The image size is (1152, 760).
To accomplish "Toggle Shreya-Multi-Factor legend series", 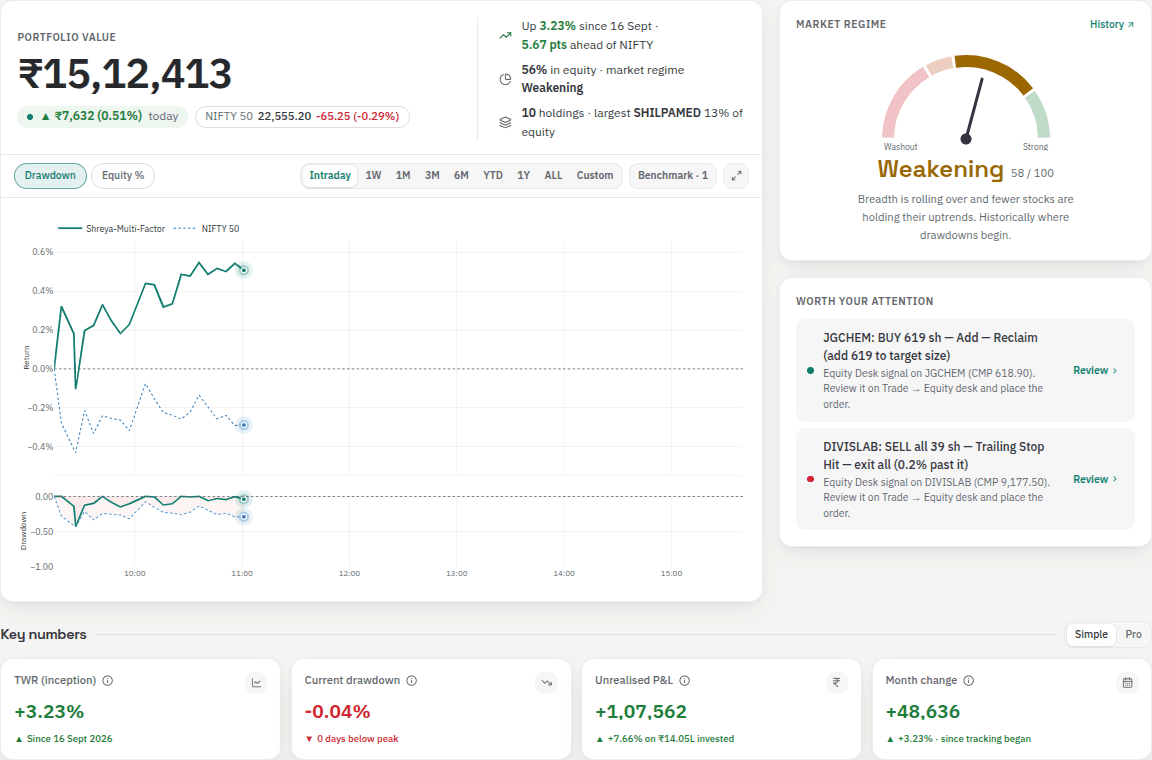I will click(112, 229).
